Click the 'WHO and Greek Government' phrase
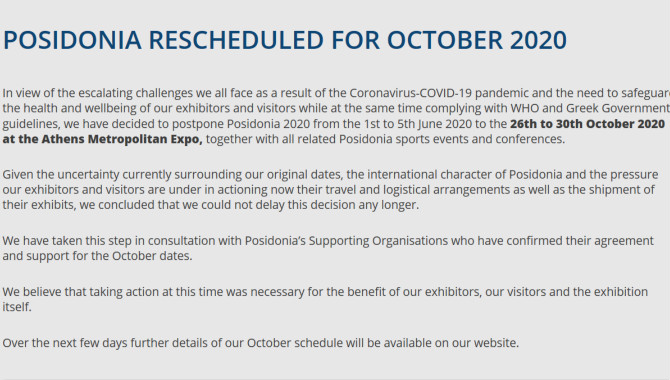 [590, 109]
